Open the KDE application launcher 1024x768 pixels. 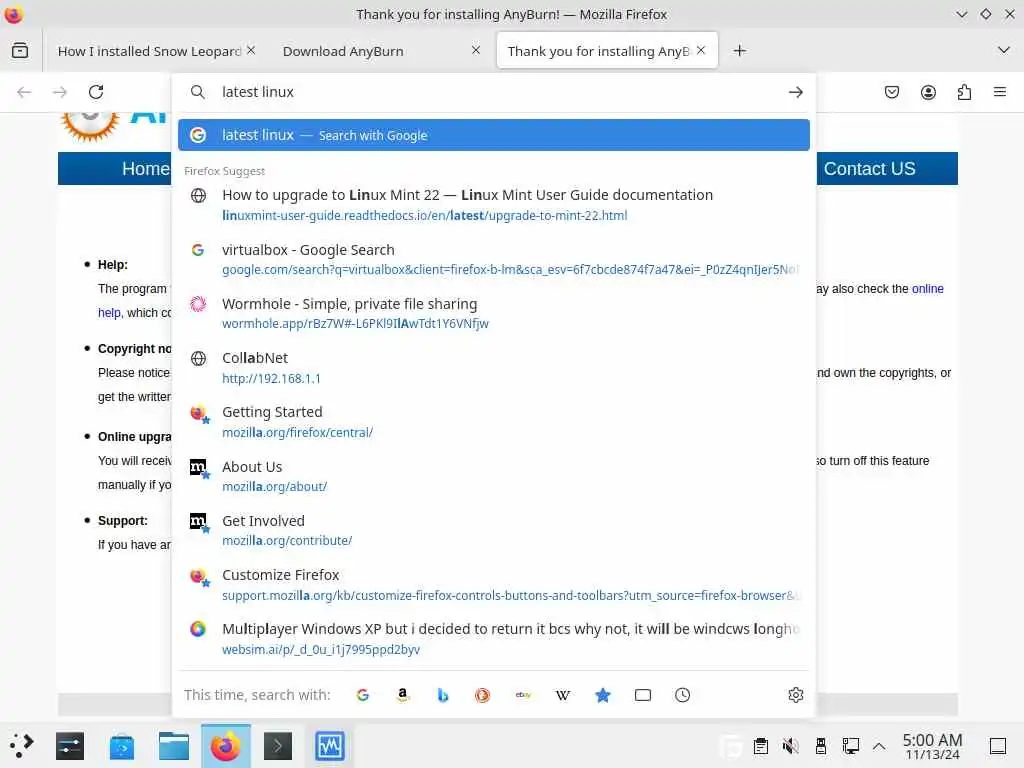22,745
